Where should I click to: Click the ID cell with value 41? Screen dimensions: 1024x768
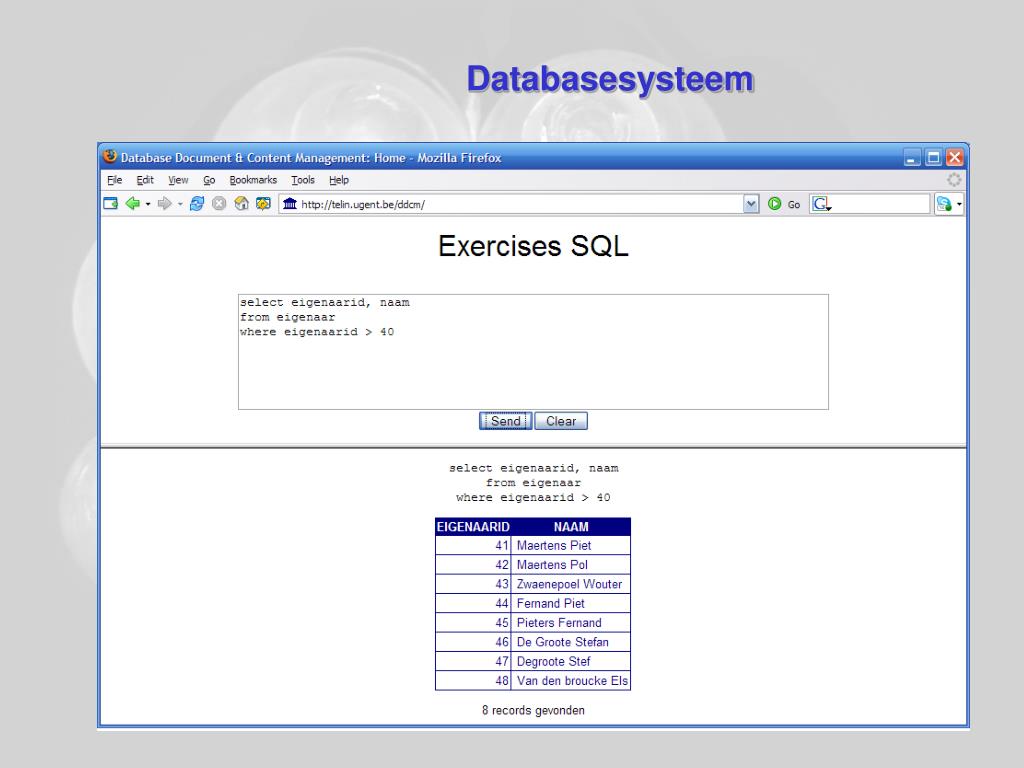pos(473,545)
